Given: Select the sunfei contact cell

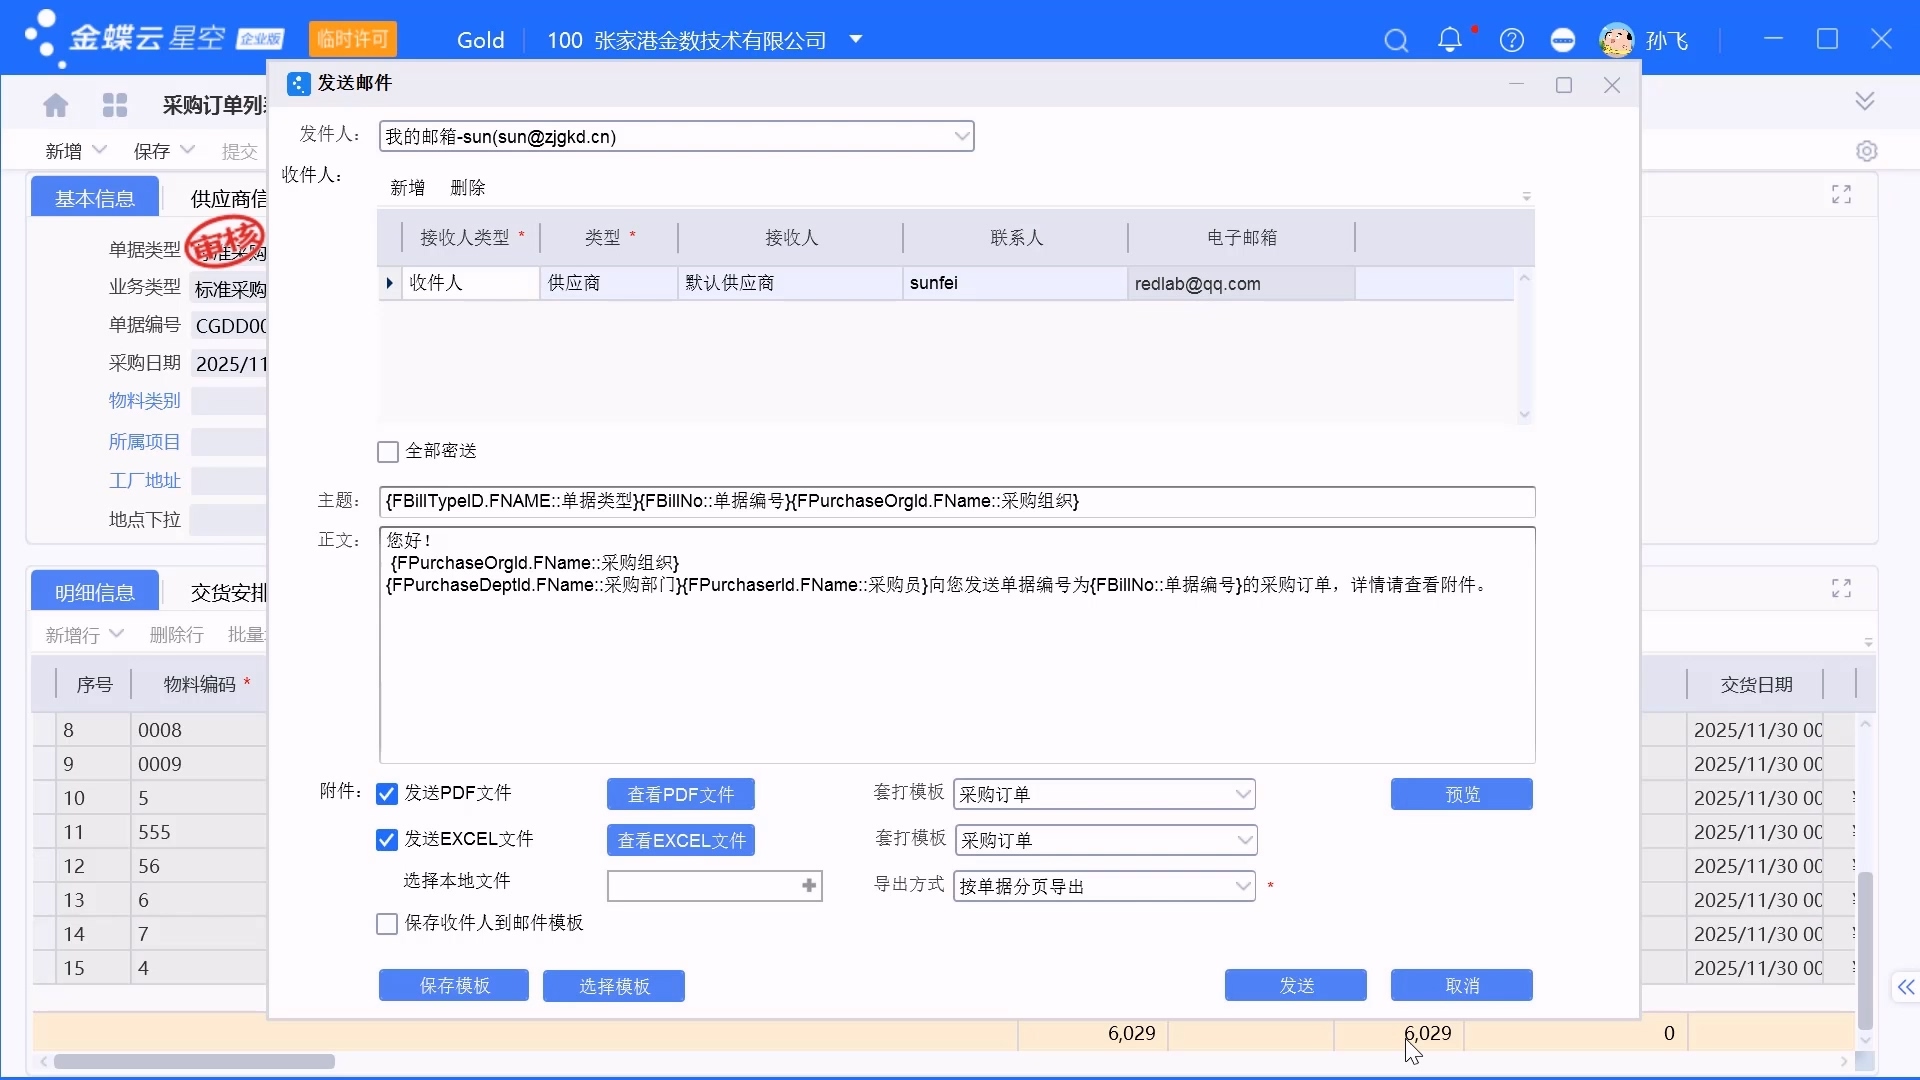Looking at the screenshot, I should point(1015,283).
